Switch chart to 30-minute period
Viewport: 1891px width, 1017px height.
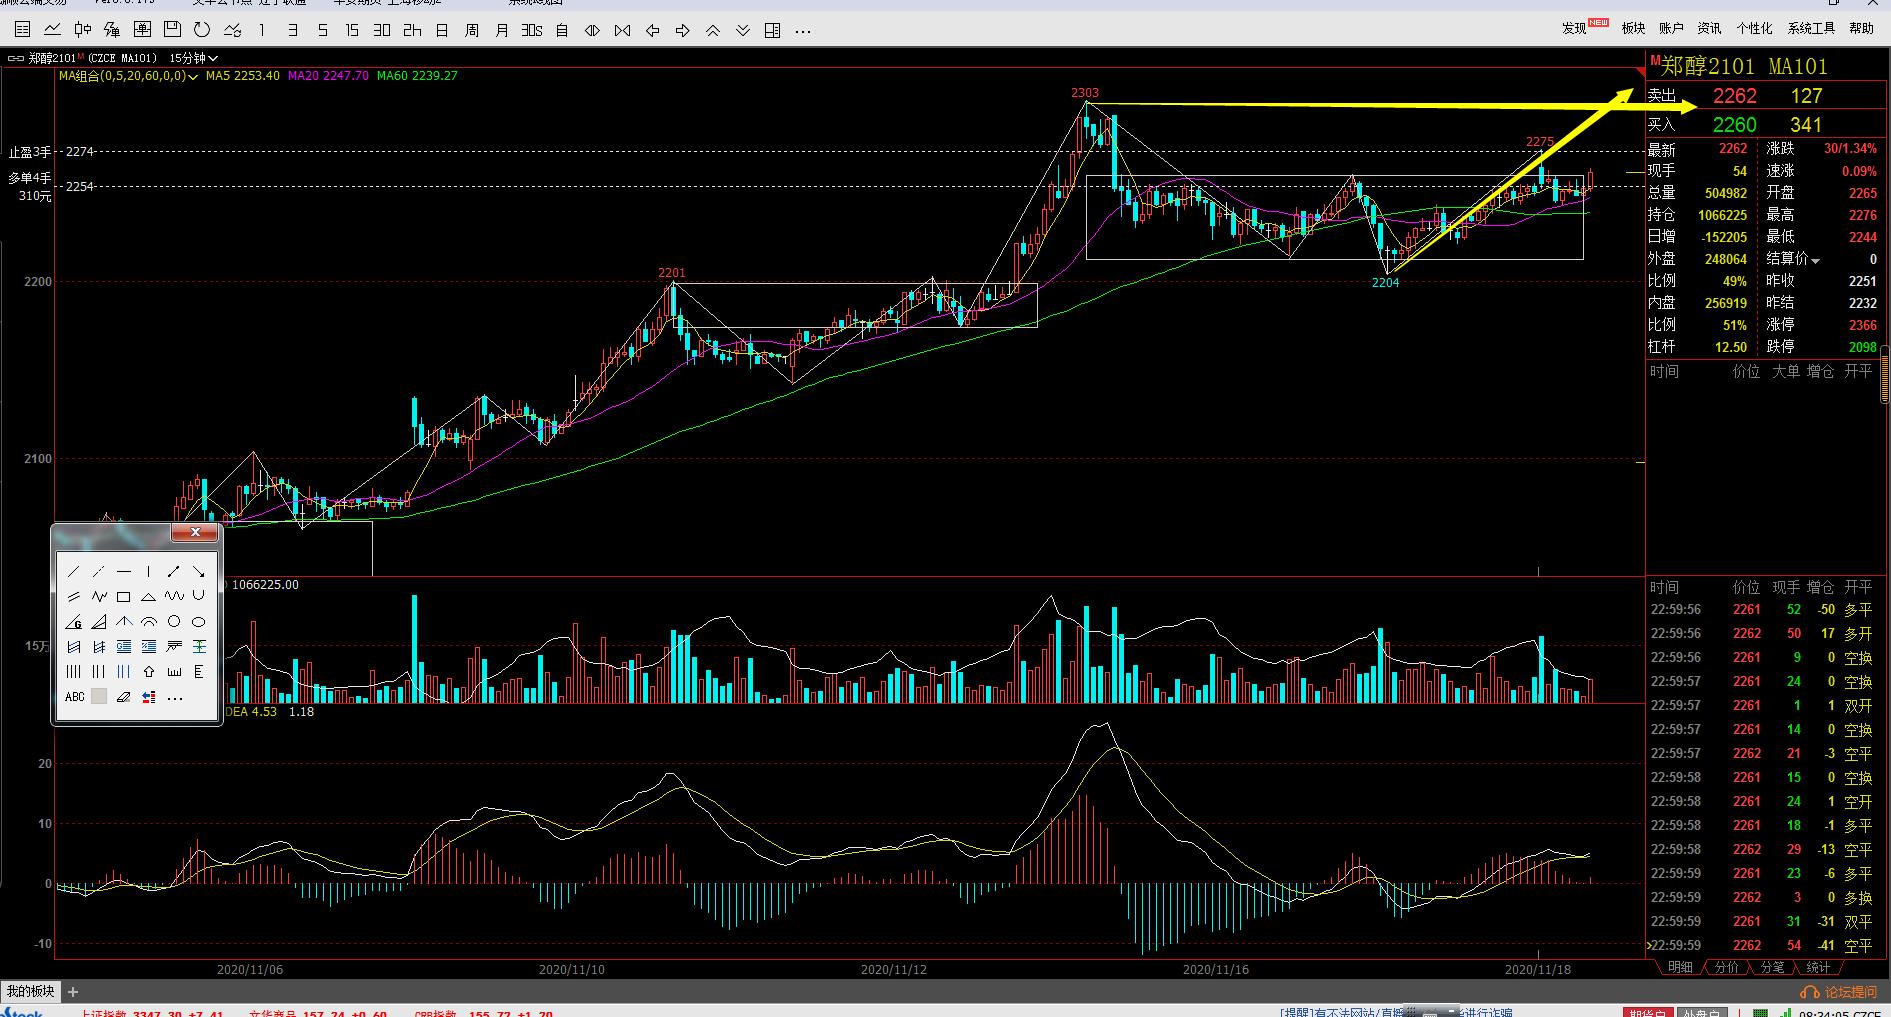382,30
